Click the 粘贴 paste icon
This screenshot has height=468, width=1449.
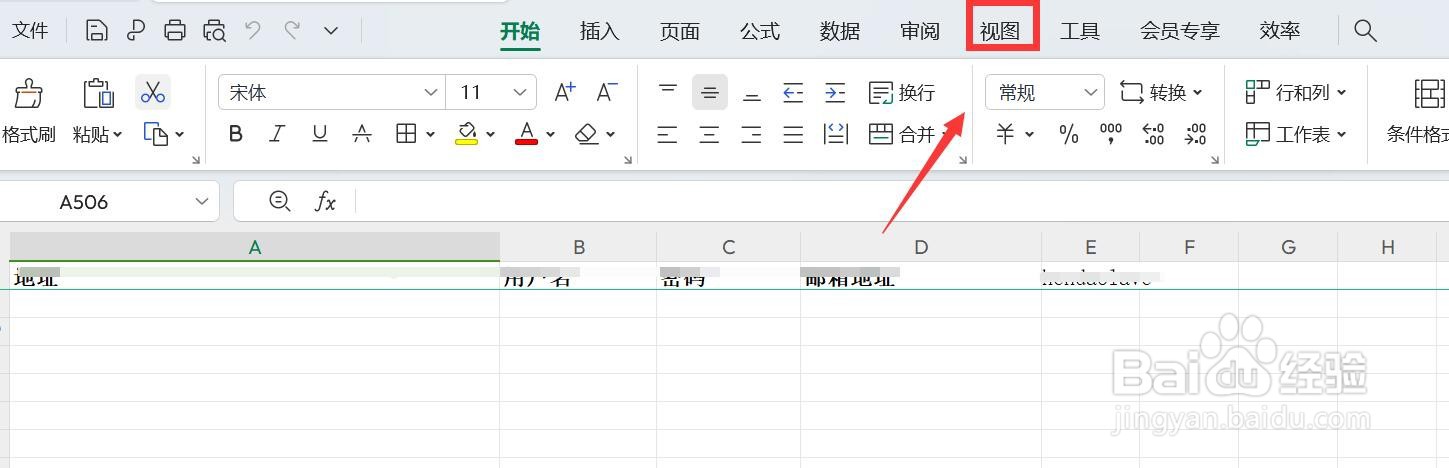coord(98,93)
